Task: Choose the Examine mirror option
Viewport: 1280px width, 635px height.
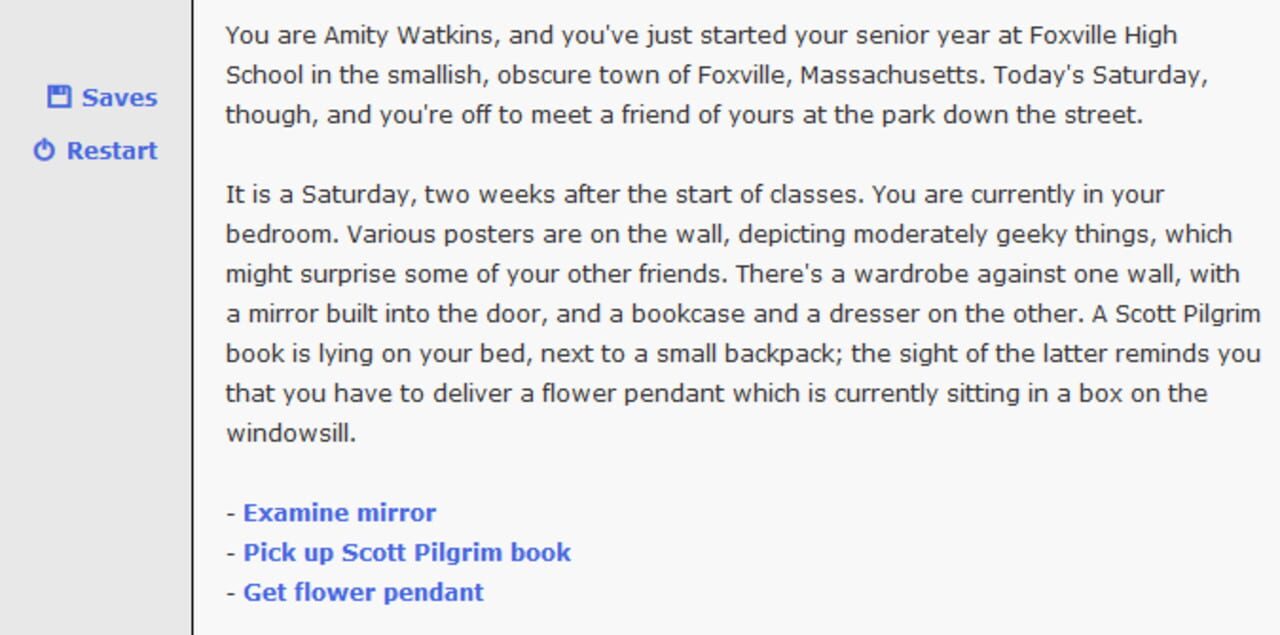Action: pyautogui.click(x=339, y=513)
